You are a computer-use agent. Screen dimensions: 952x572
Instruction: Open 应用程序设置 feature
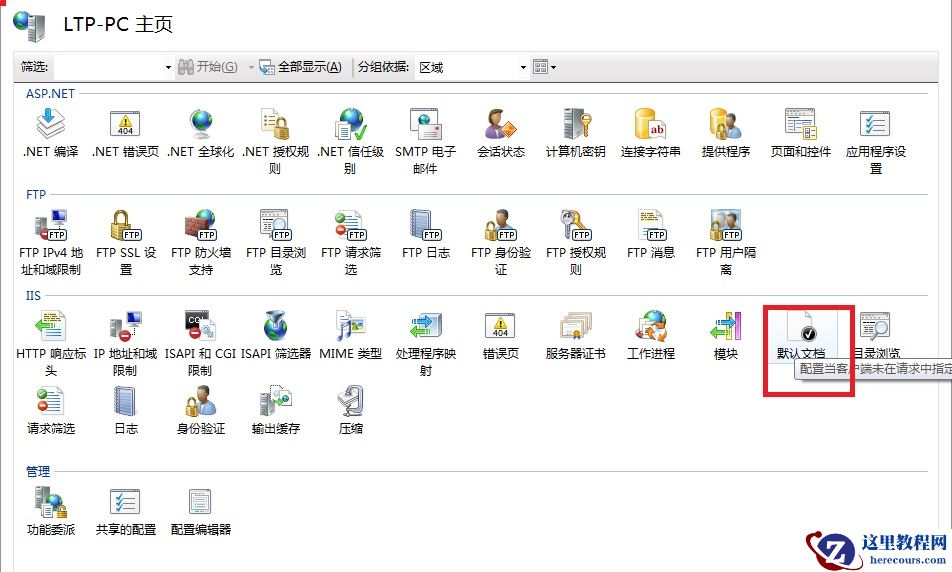[876, 141]
